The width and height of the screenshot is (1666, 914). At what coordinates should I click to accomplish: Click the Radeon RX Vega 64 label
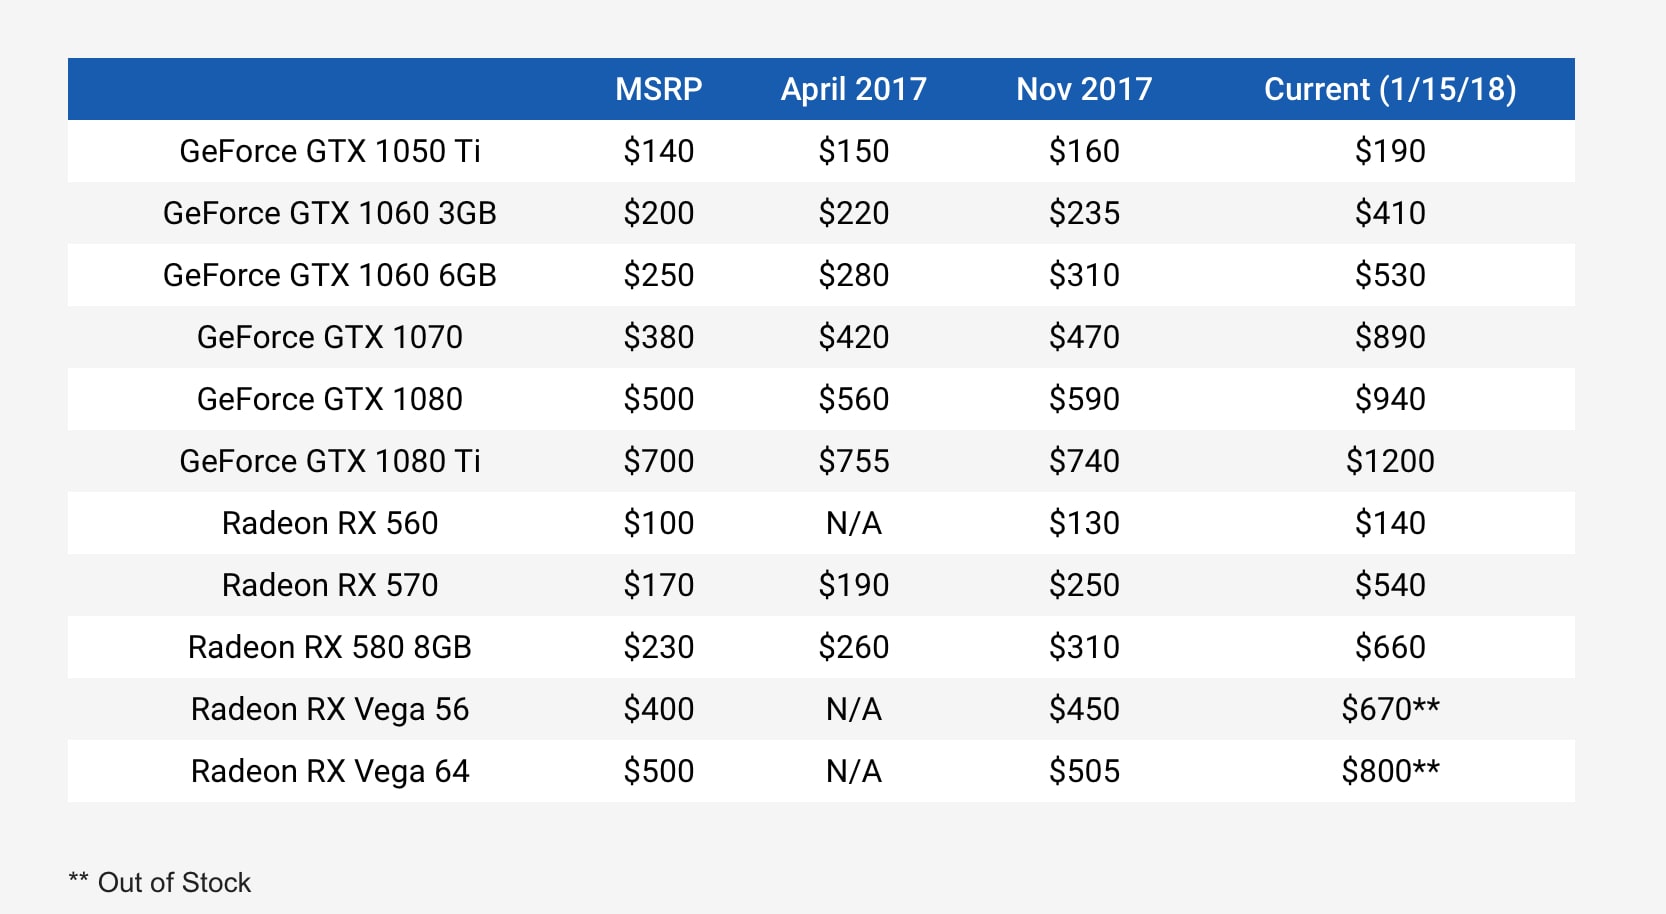(x=330, y=771)
